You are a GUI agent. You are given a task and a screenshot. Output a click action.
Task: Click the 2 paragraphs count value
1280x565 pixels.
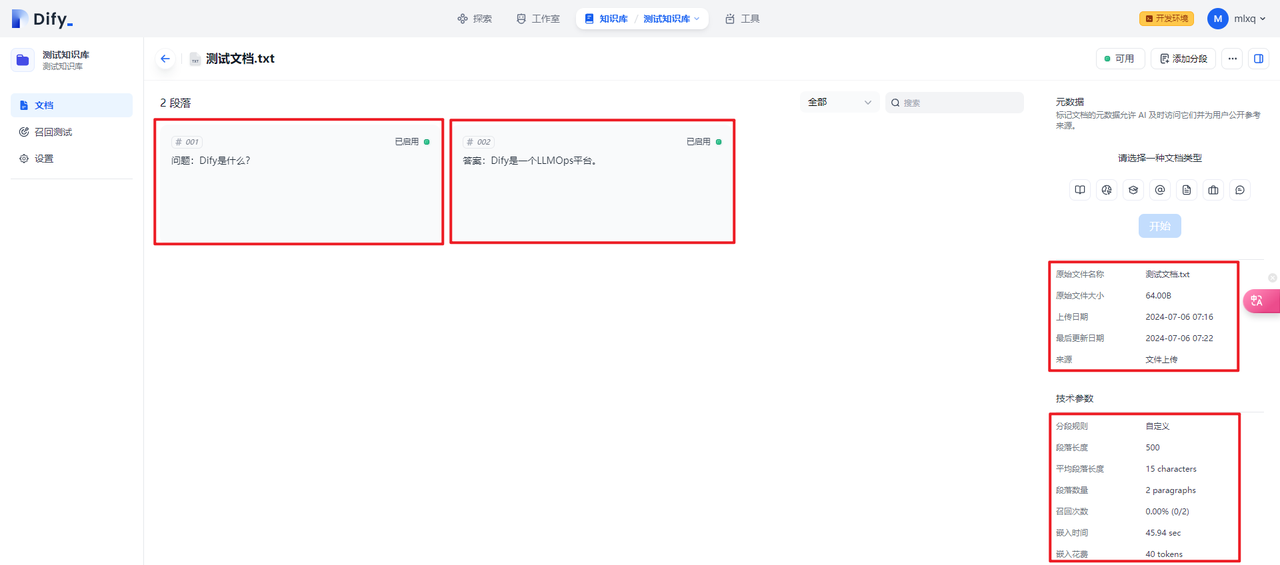(1171, 490)
